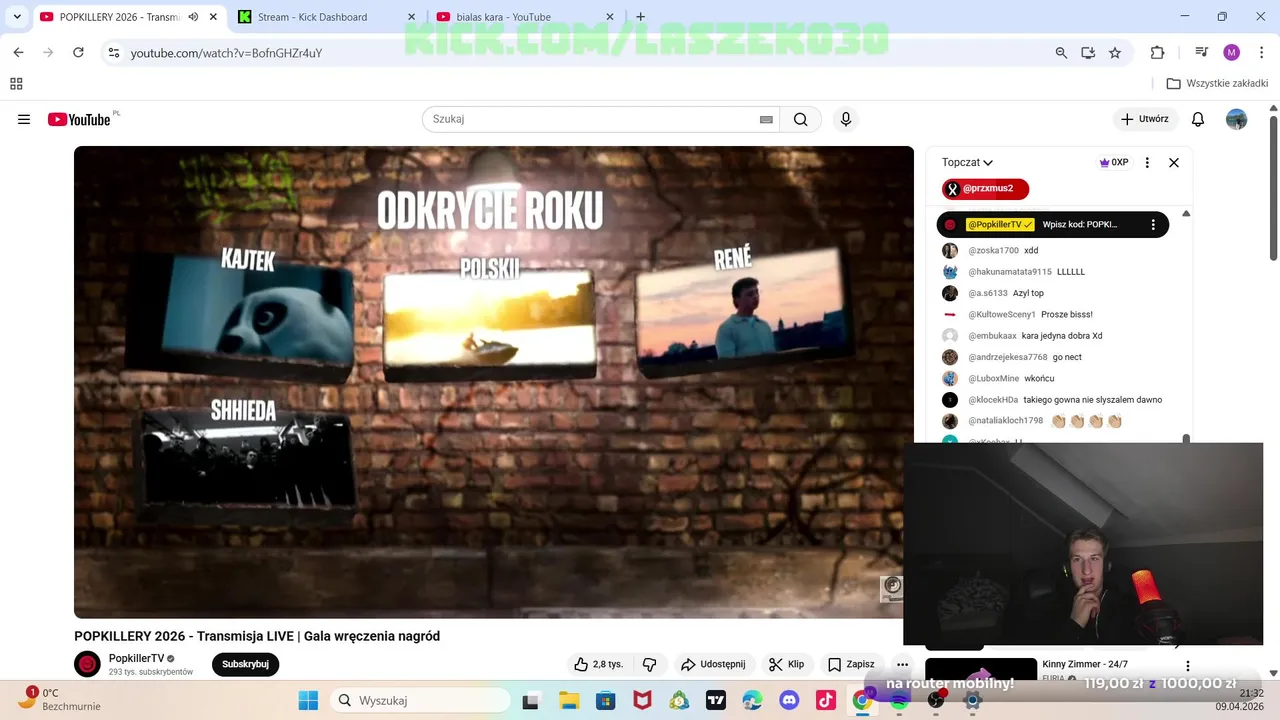Open the YouTube hamburger guide menu

coord(24,119)
